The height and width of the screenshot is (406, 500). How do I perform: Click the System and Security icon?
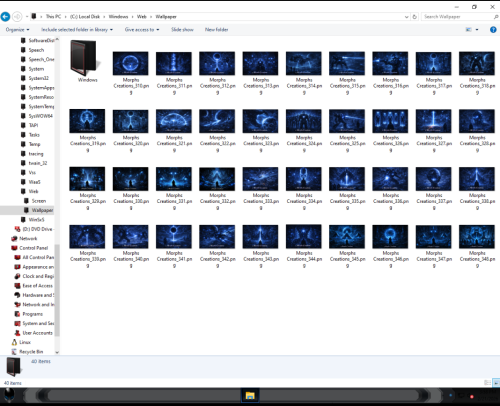pos(17,323)
